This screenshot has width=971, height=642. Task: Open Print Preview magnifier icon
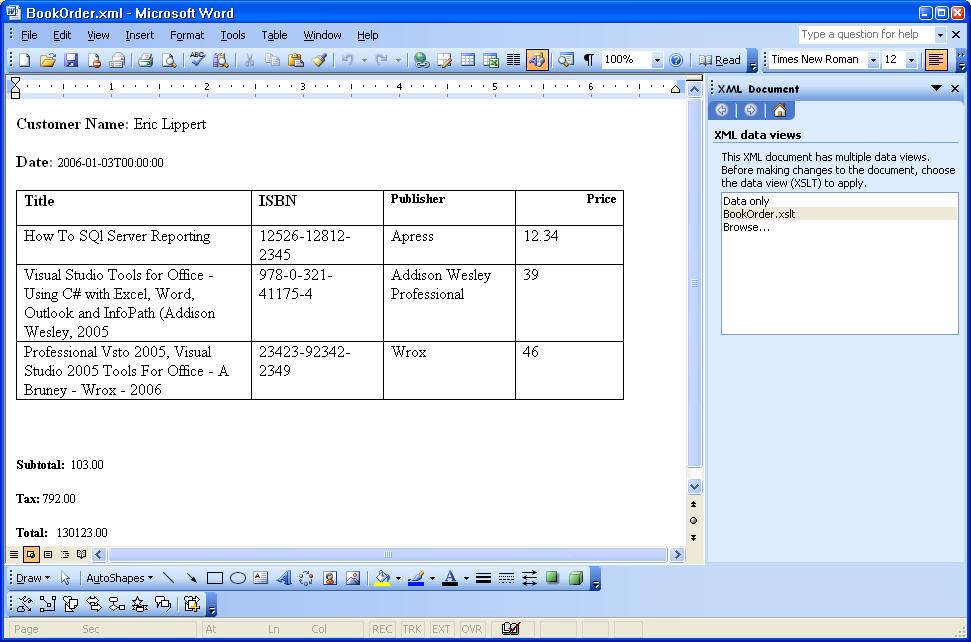[168, 60]
